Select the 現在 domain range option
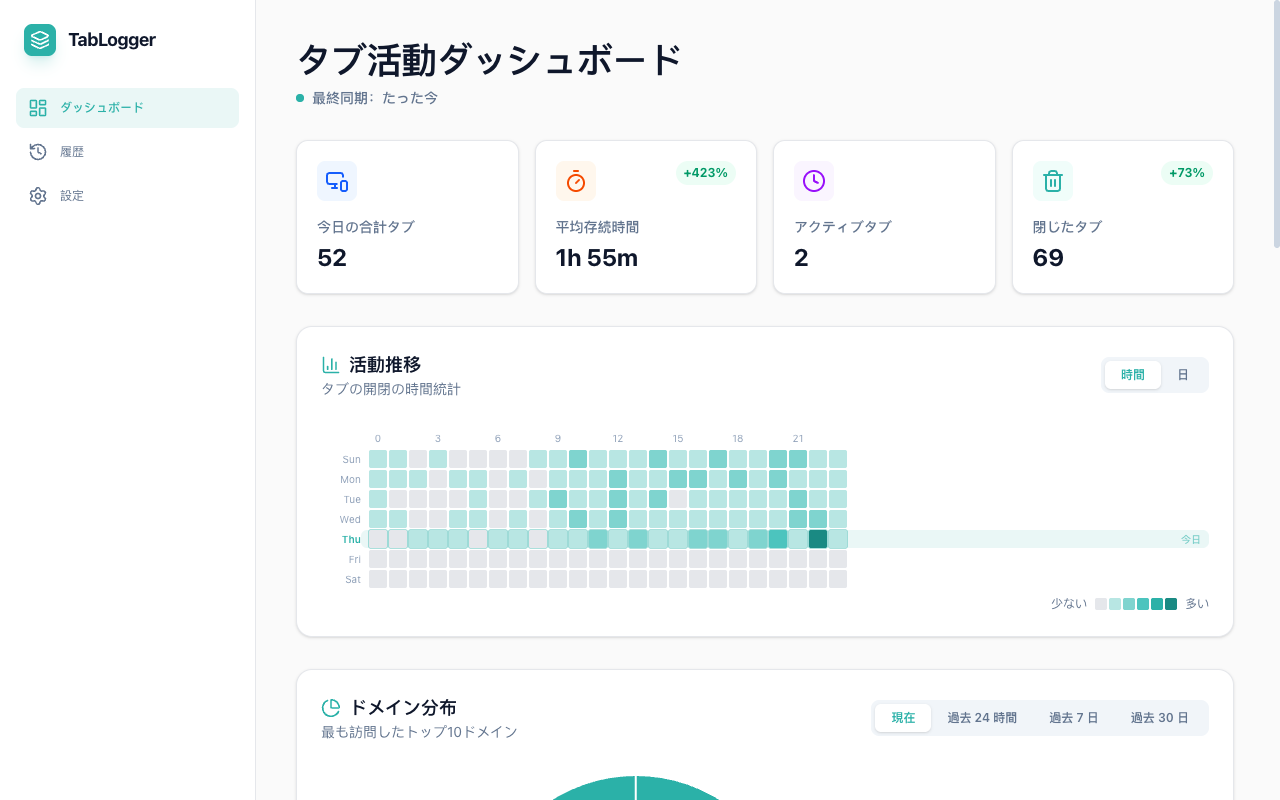This screenshot has height=800, width=1280. coord(903,718)
